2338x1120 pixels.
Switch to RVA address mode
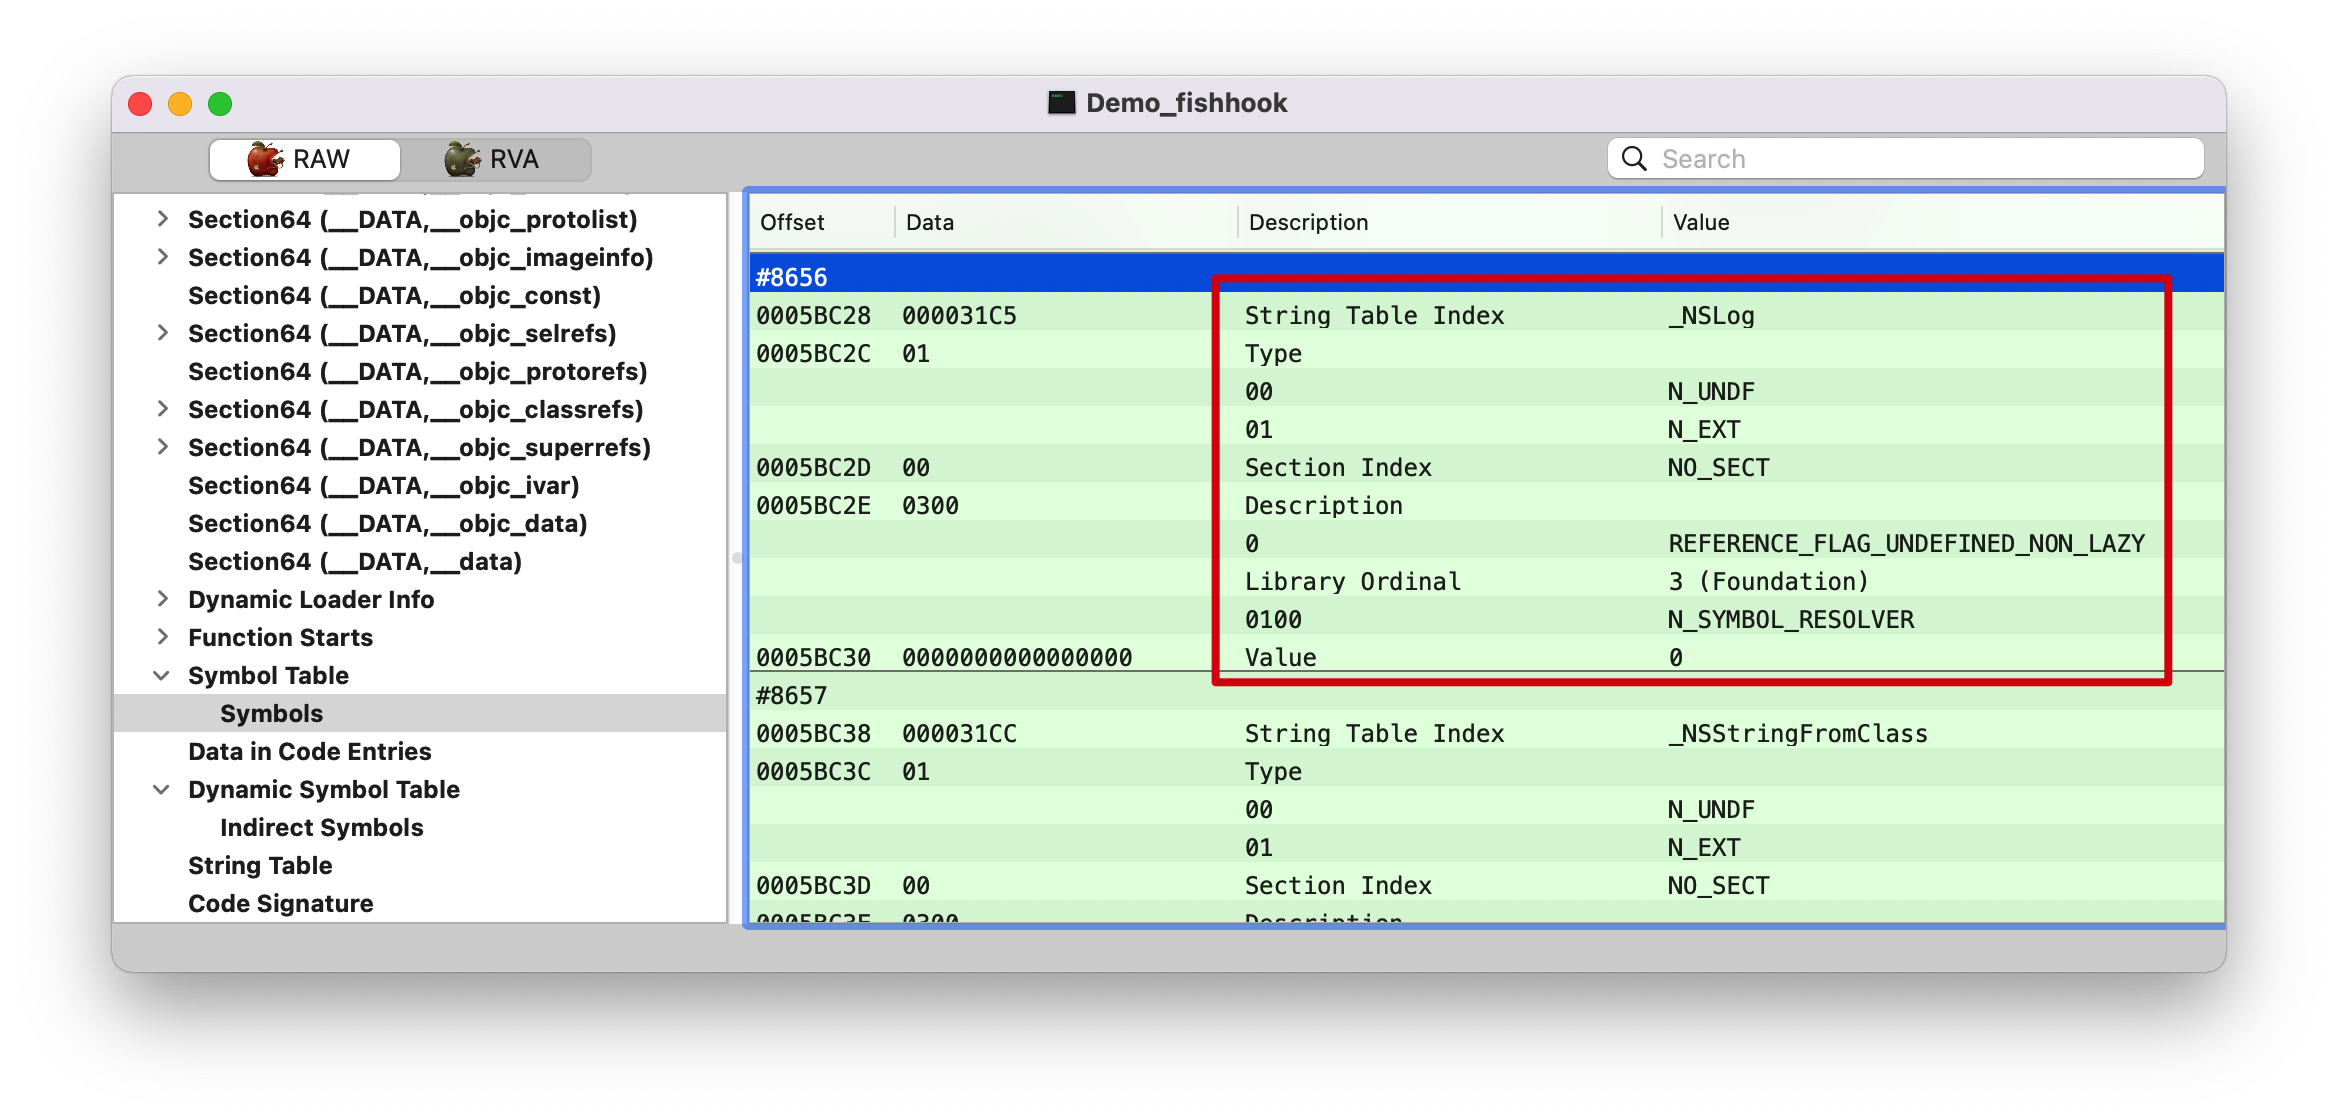point(496,160)
